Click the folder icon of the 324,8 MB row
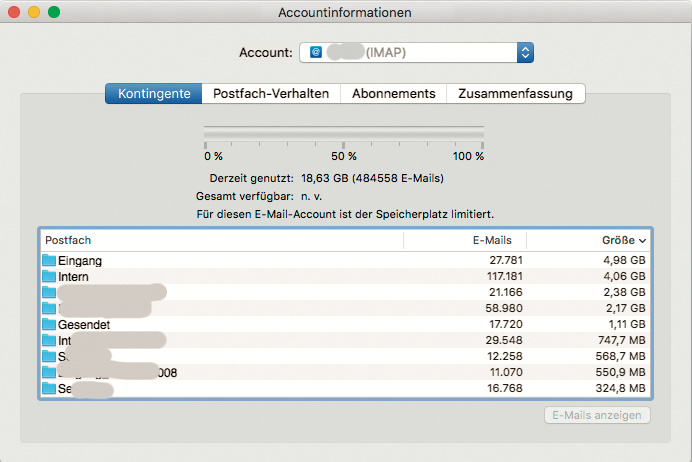Screen dimensions: 692x462 coord(49,389)
